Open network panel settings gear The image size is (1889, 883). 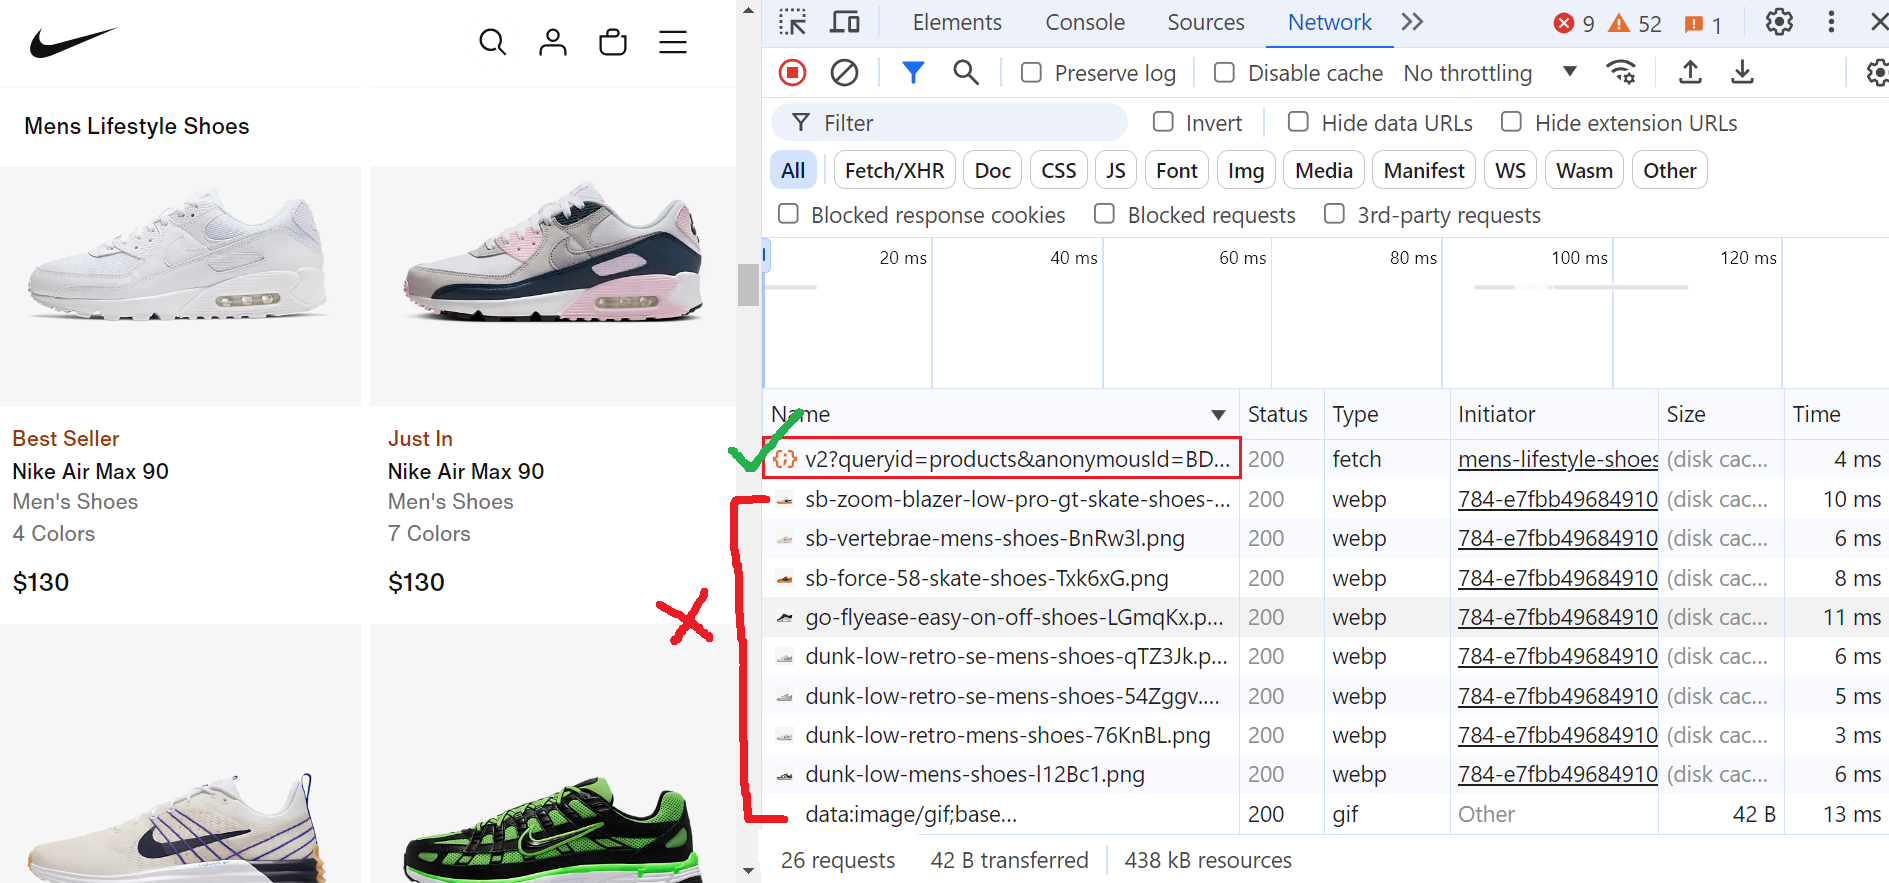point(1876,72)
